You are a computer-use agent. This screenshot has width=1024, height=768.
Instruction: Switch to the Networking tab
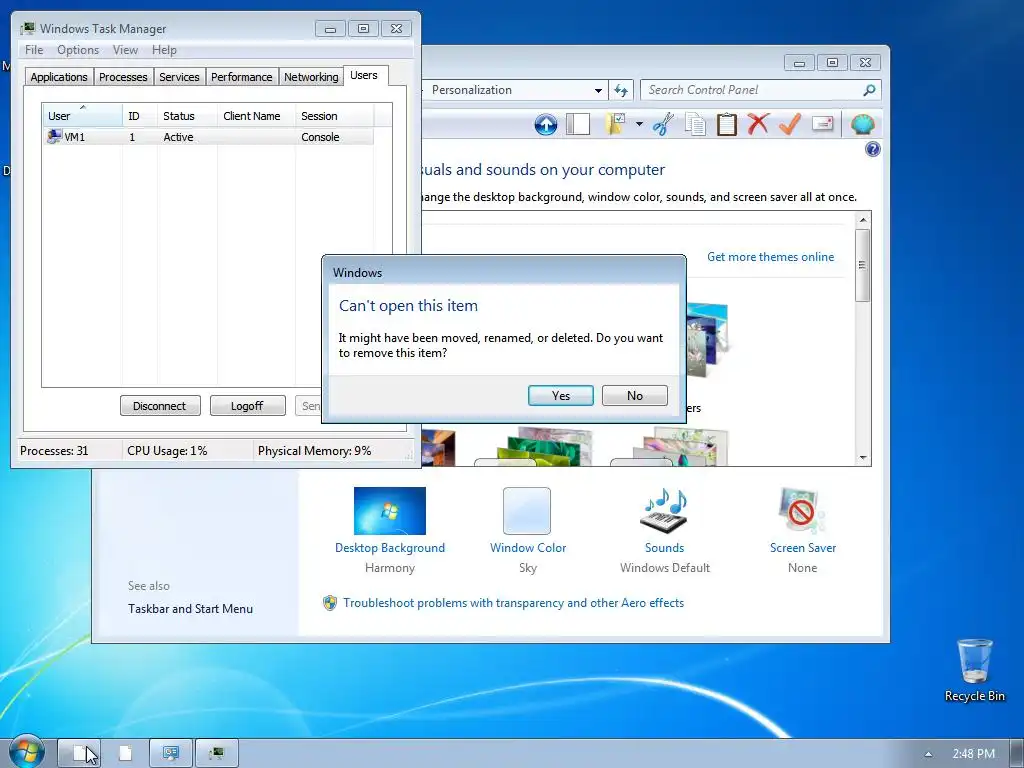(x=311, y=77)
